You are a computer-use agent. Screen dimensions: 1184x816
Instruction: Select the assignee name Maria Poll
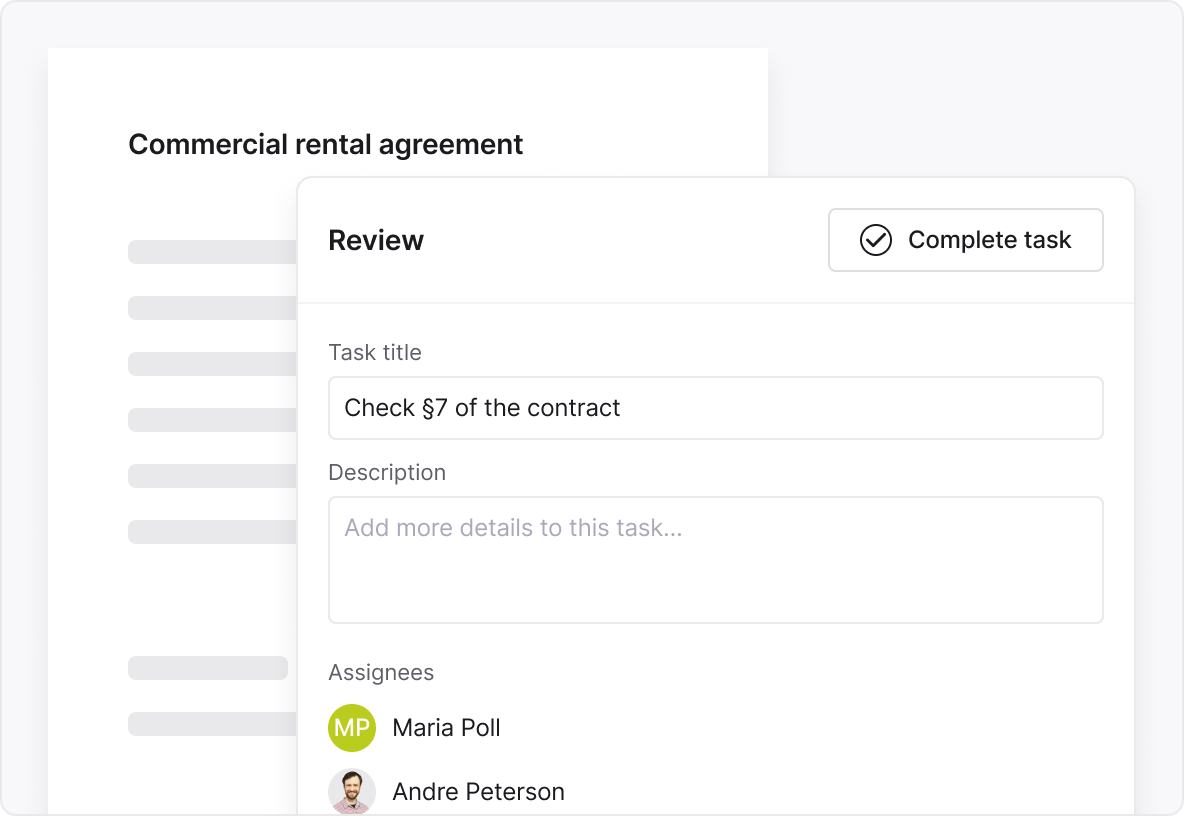pyautogui.click(x=446, y=728)
